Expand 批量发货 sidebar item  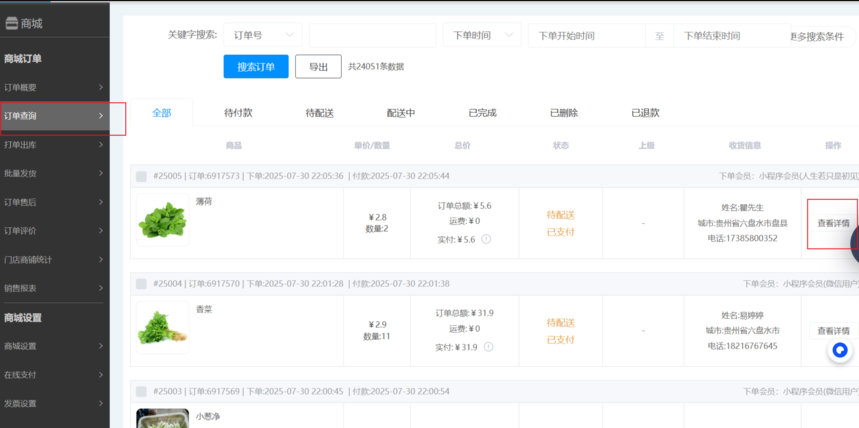coord(55,173)
